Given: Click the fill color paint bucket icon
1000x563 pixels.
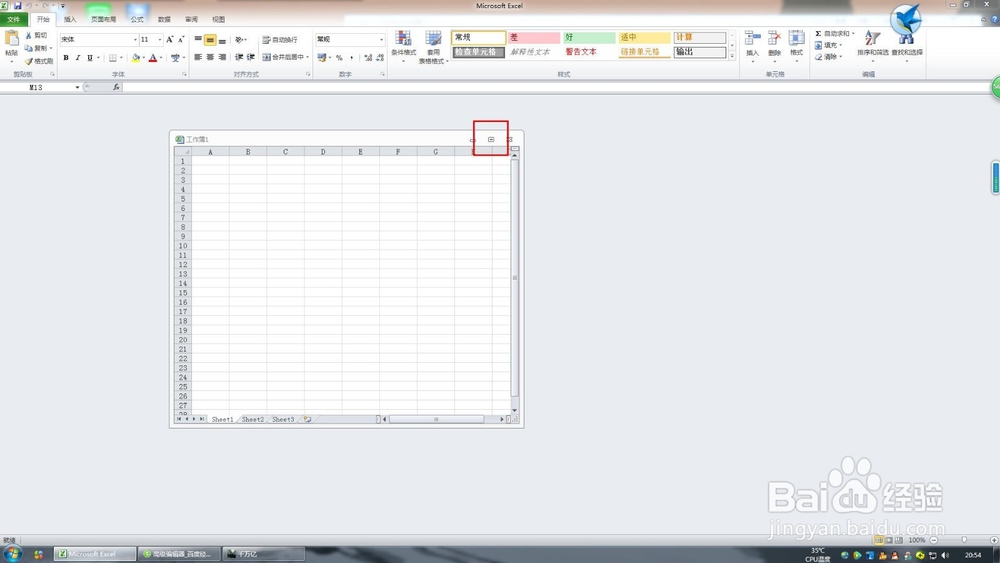Looking at the screenshot, I should (135, 57).
